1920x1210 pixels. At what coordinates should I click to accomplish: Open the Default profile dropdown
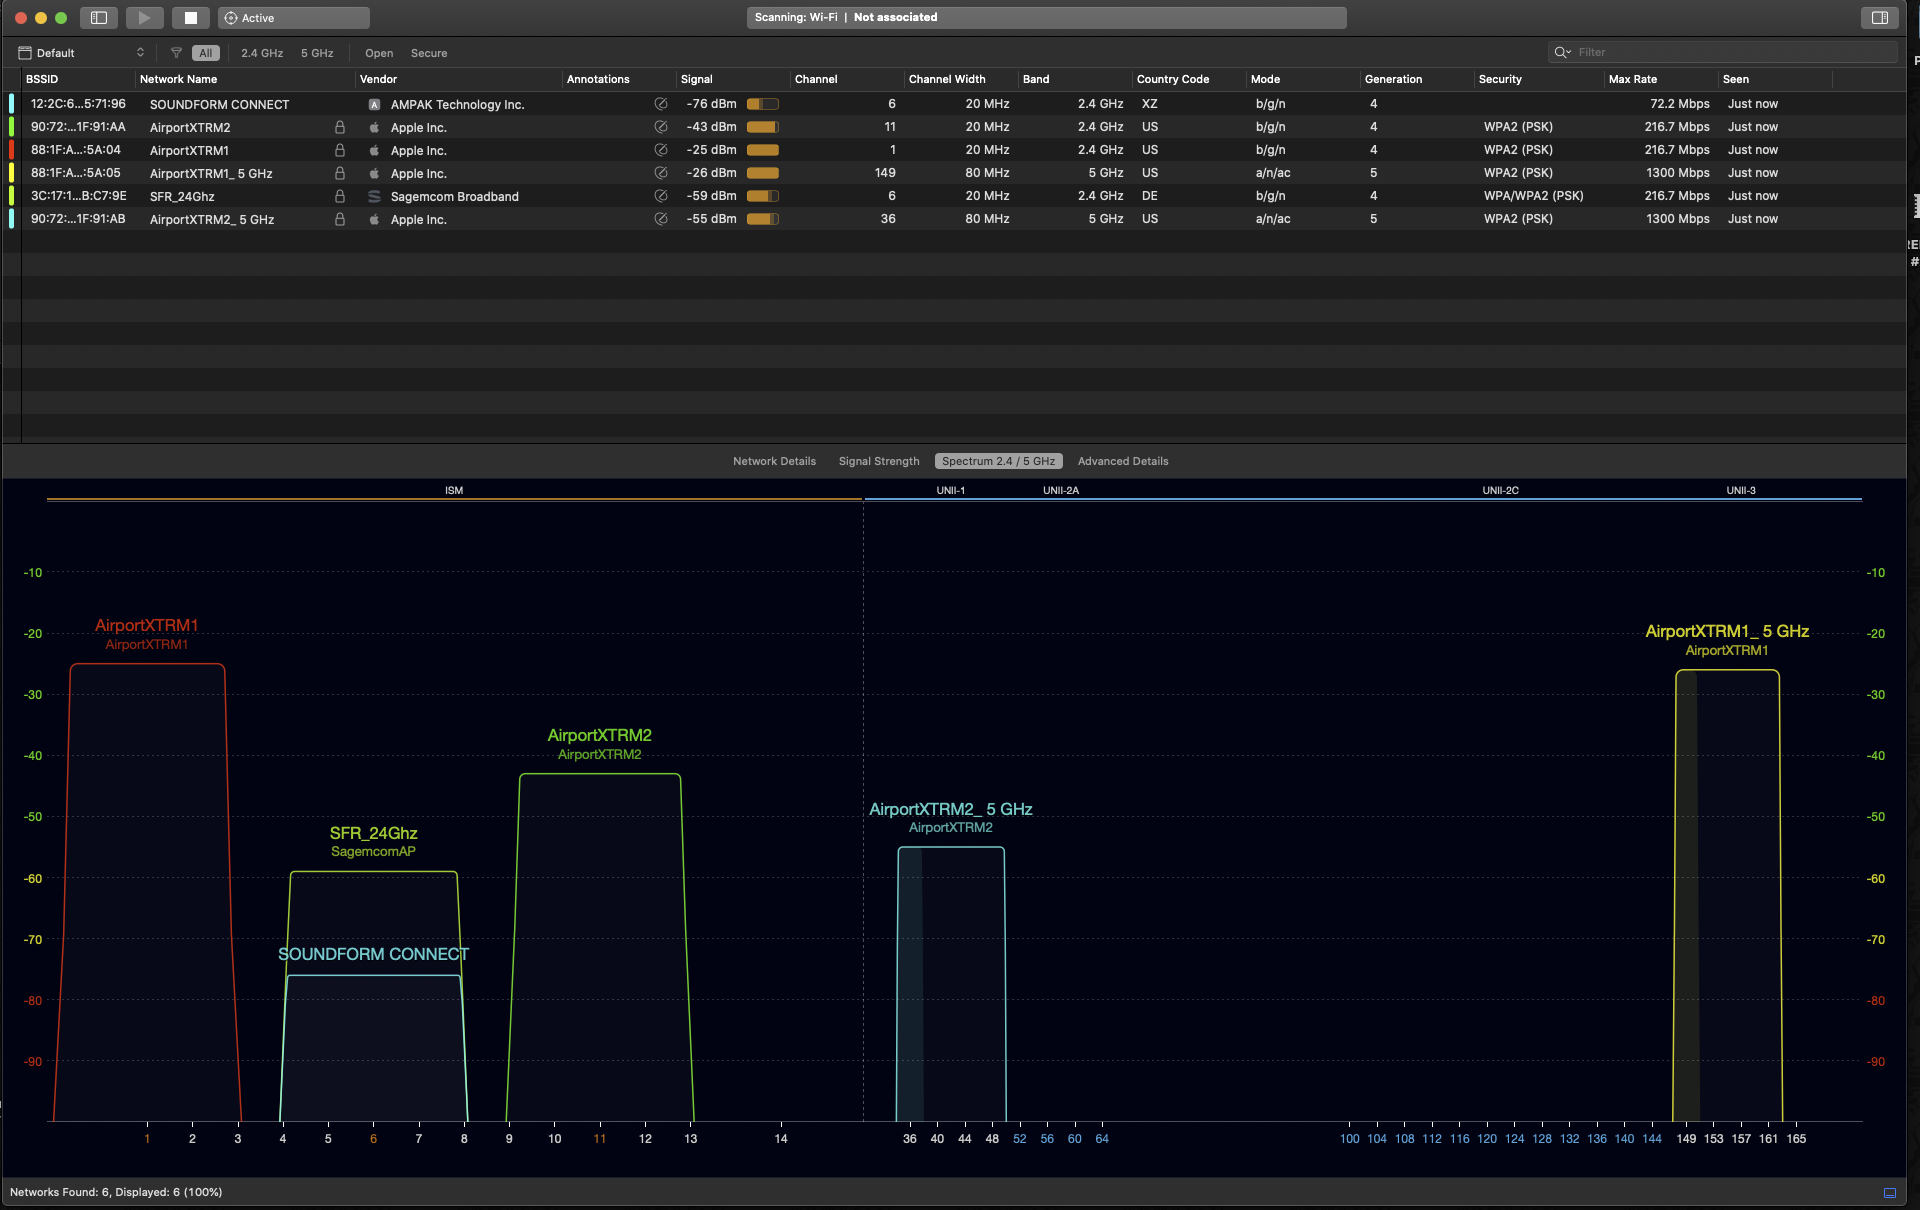[82, 53]
